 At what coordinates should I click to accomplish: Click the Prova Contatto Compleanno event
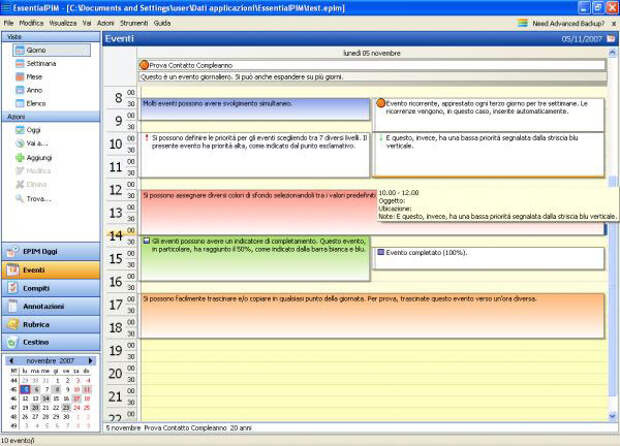372,65
